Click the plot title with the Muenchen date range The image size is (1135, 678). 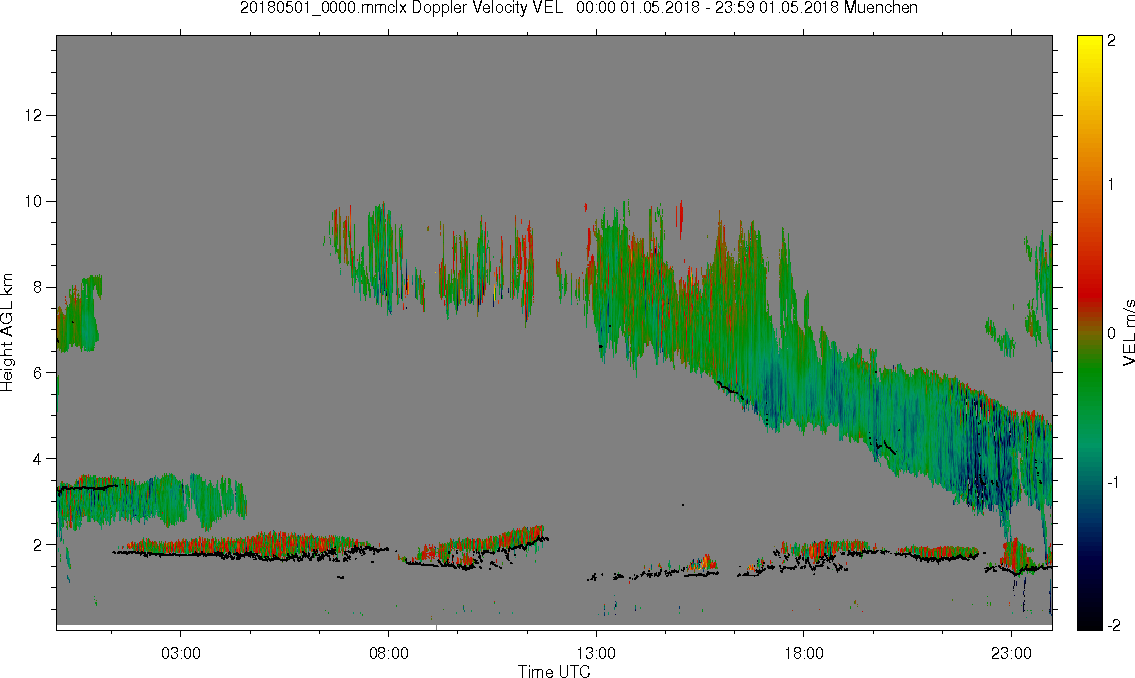(x=578, y=8)
